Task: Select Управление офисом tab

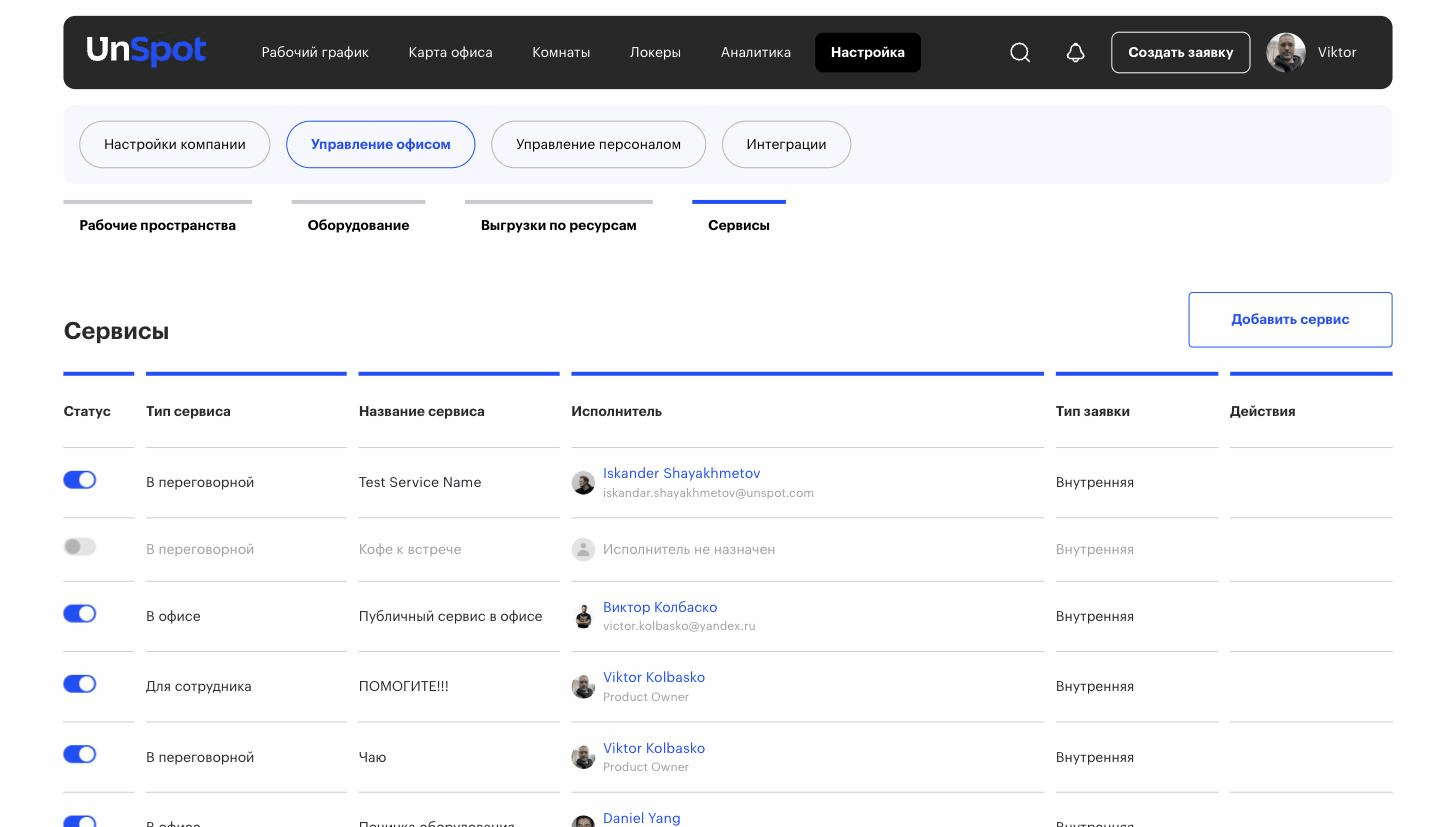Action: [381, 144]
